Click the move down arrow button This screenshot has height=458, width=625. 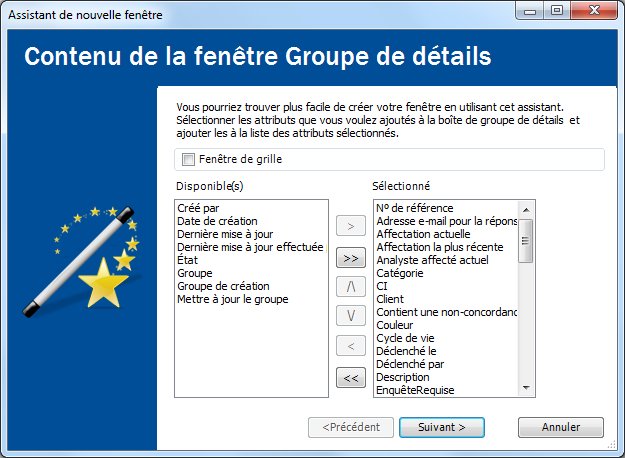[x=351, y=316]
